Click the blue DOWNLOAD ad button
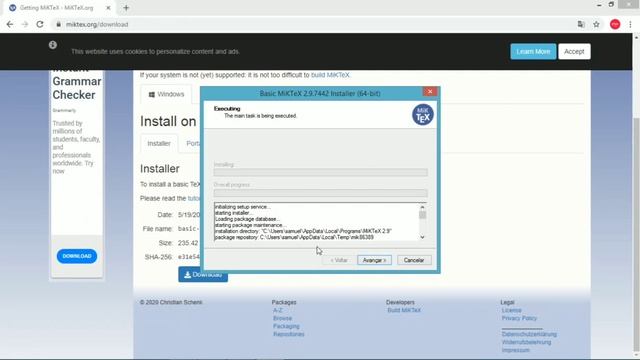 pyautogui.click(x=77, y=256)
